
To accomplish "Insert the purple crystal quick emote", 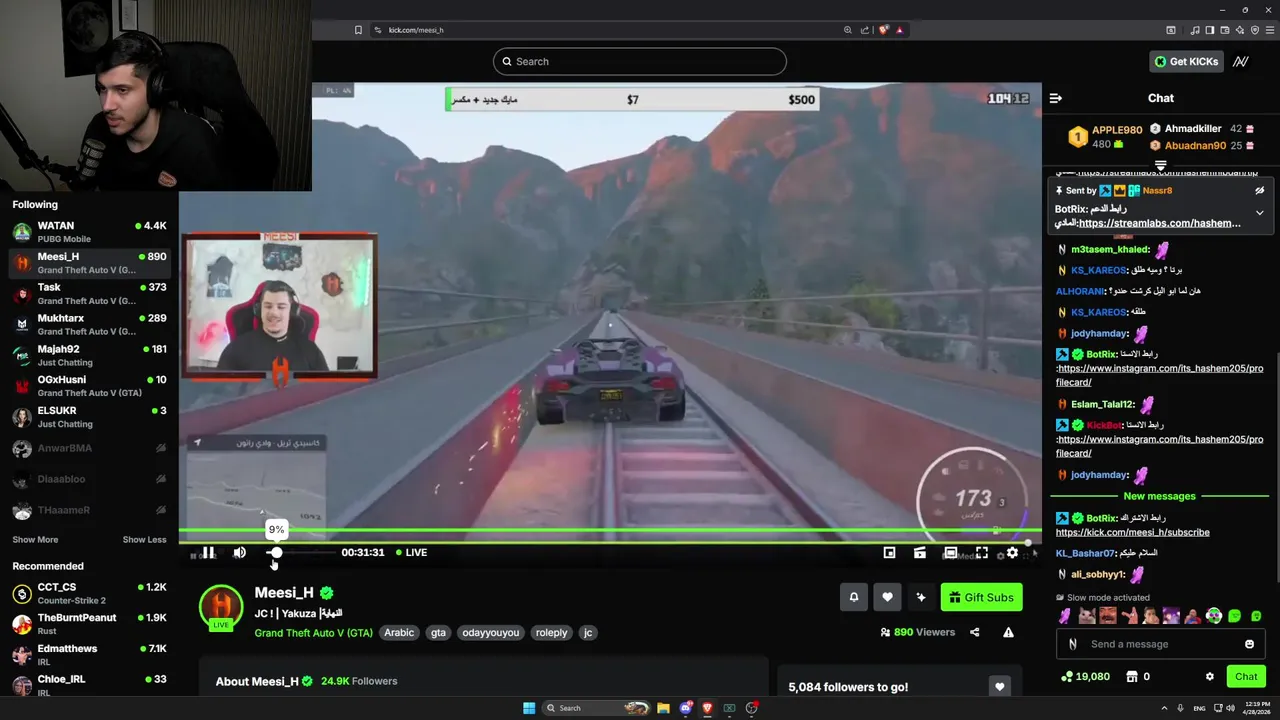I will (x=1065, y=616).
